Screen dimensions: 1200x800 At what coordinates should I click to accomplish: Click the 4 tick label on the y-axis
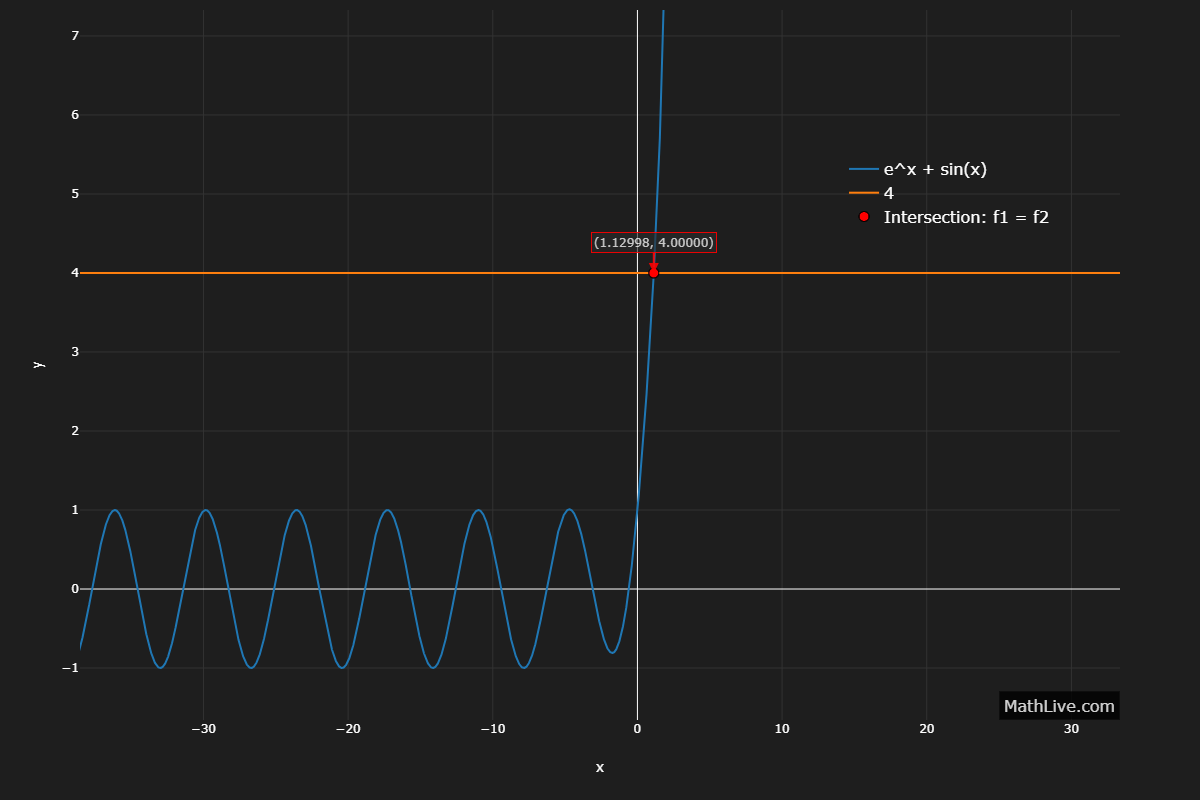click(x=75, y=273)
